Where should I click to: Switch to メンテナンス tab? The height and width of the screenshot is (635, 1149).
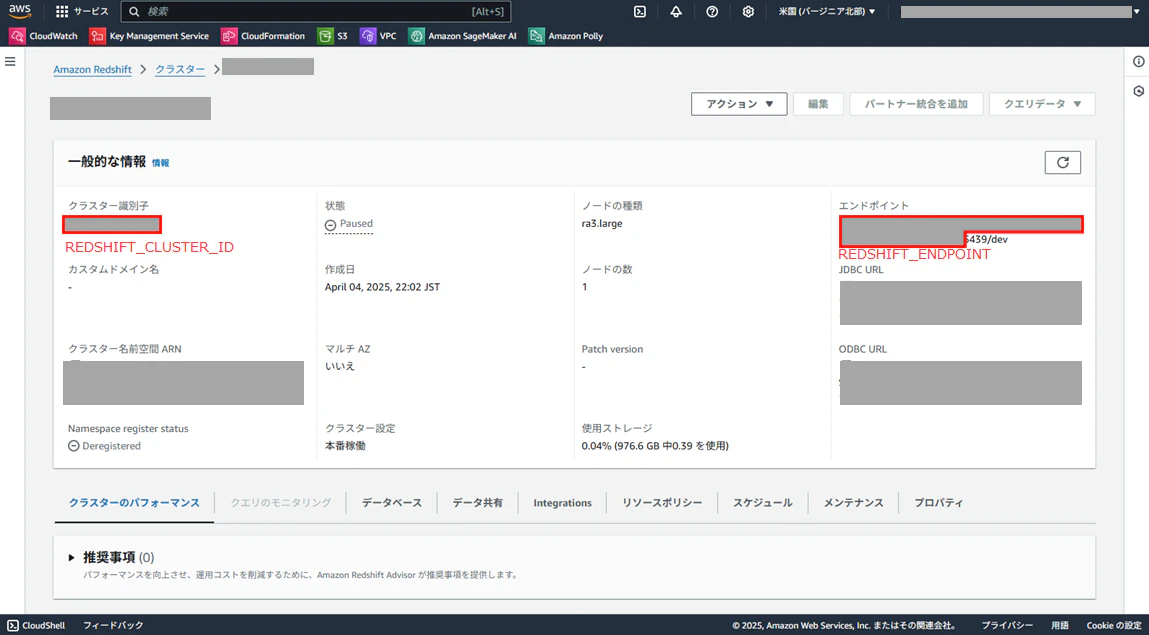click(x=854, y=503)
